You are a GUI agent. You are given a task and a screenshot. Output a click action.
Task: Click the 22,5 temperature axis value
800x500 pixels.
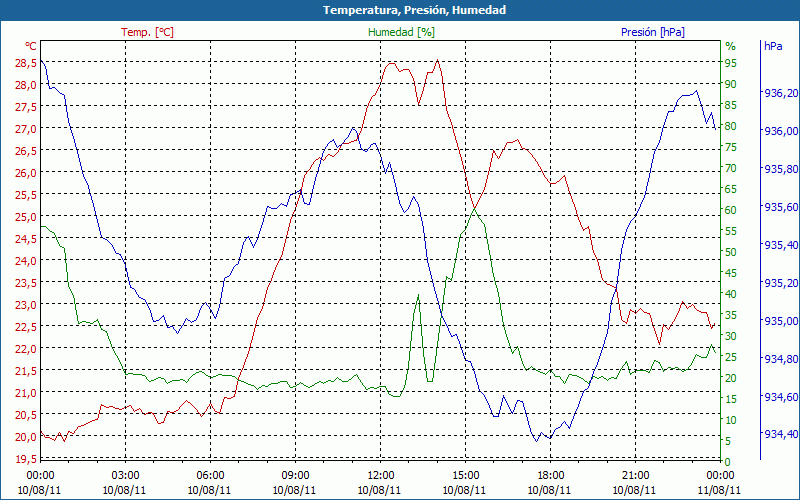tap(26, 327)
